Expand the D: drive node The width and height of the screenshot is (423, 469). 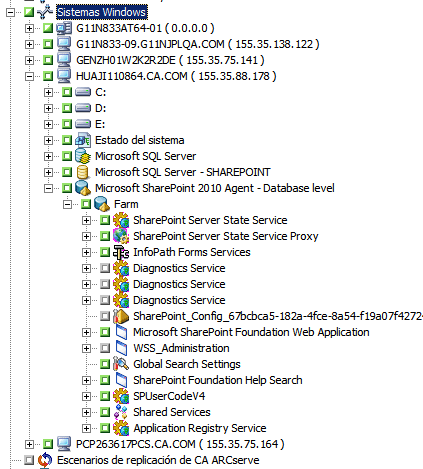click(x=48, y=108)
